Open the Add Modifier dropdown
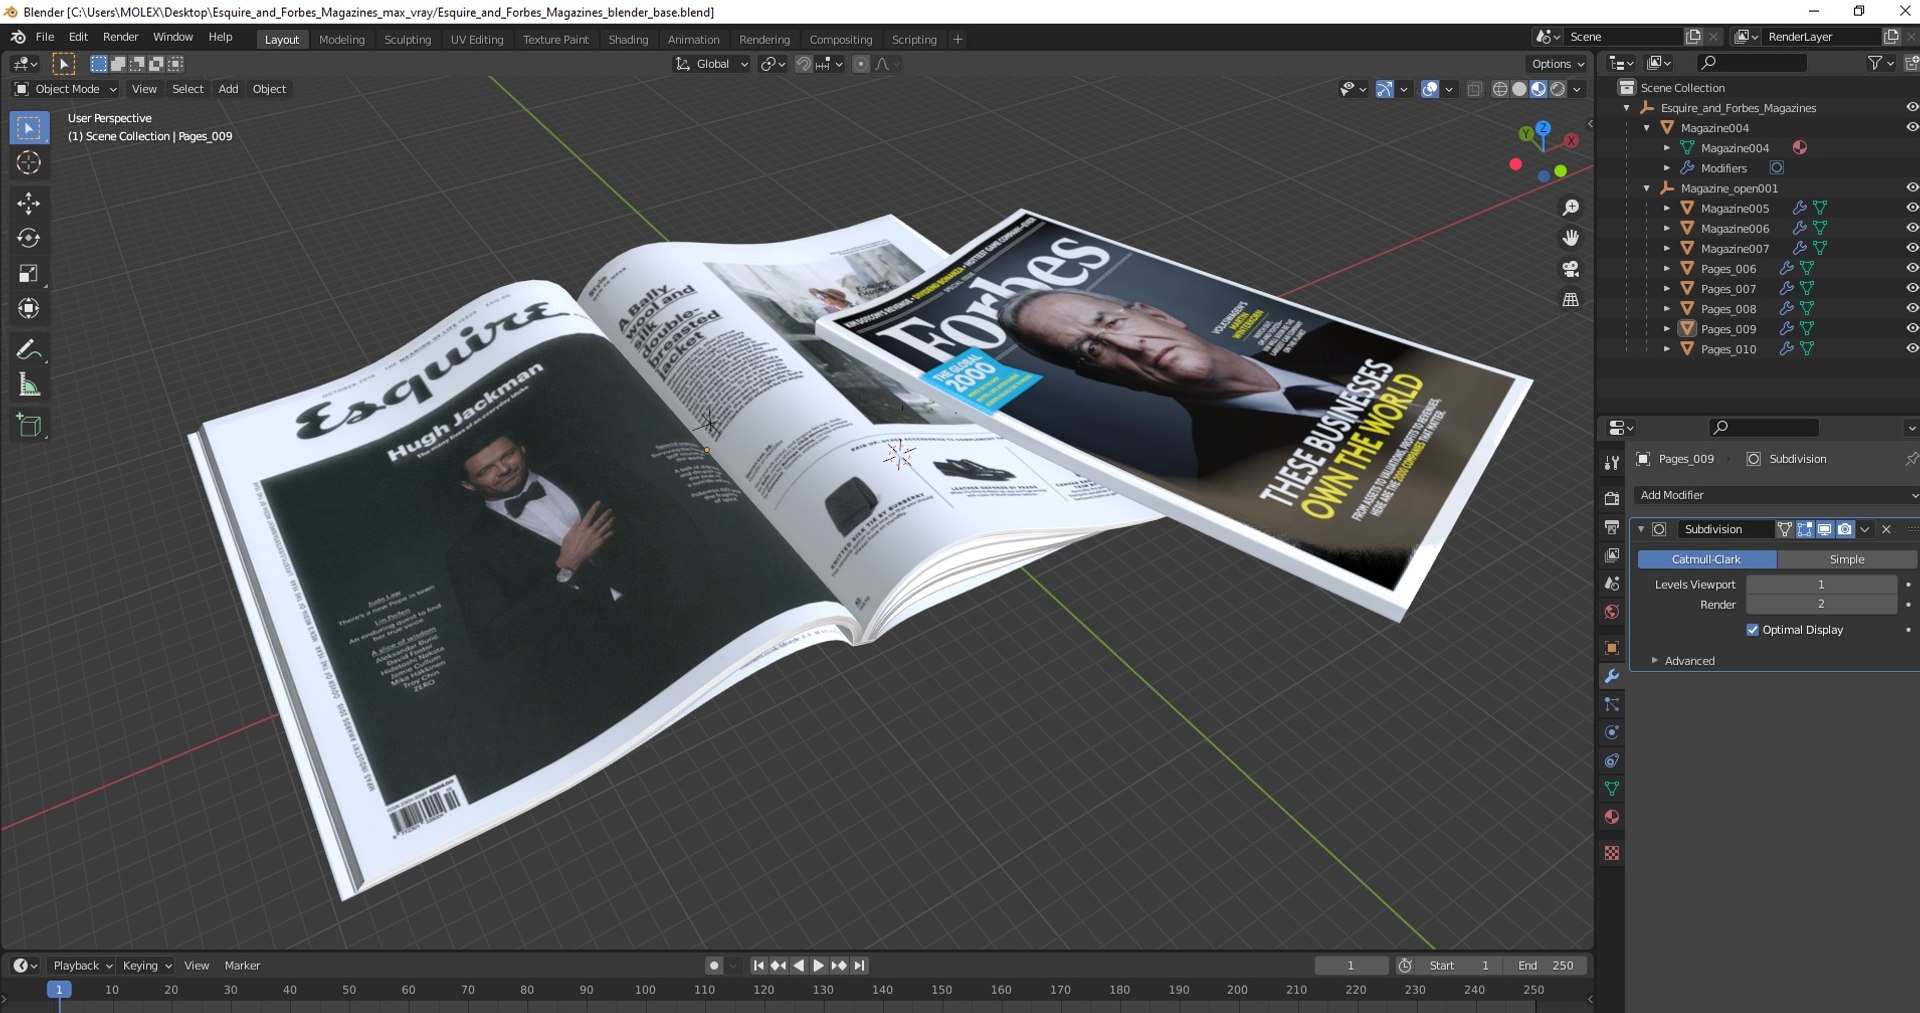Viewport: 1920px width, 1013px height. click(x=1776, y=495)
